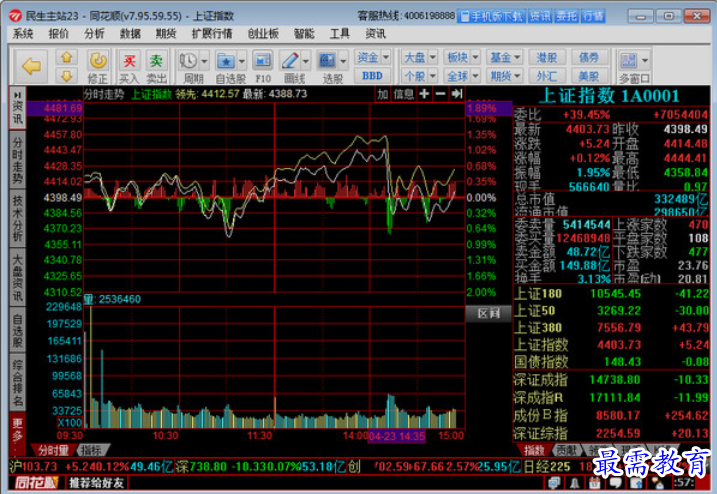Viewport: 717px width, 494px height.
Task: Click the 债券 toolbar button
Action: [x=589, y=57]
